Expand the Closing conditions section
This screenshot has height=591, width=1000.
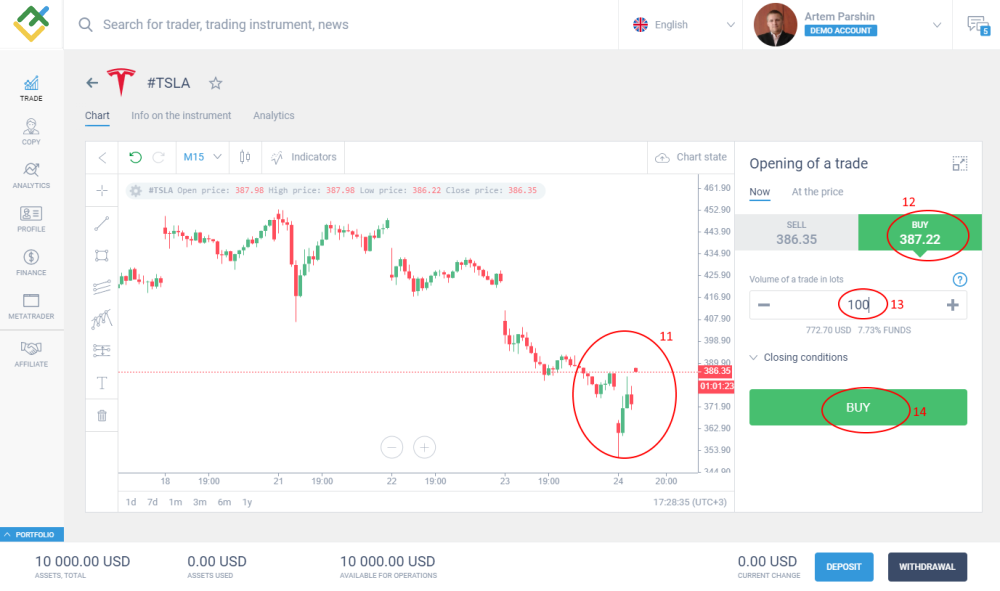[x=798, y=357]
